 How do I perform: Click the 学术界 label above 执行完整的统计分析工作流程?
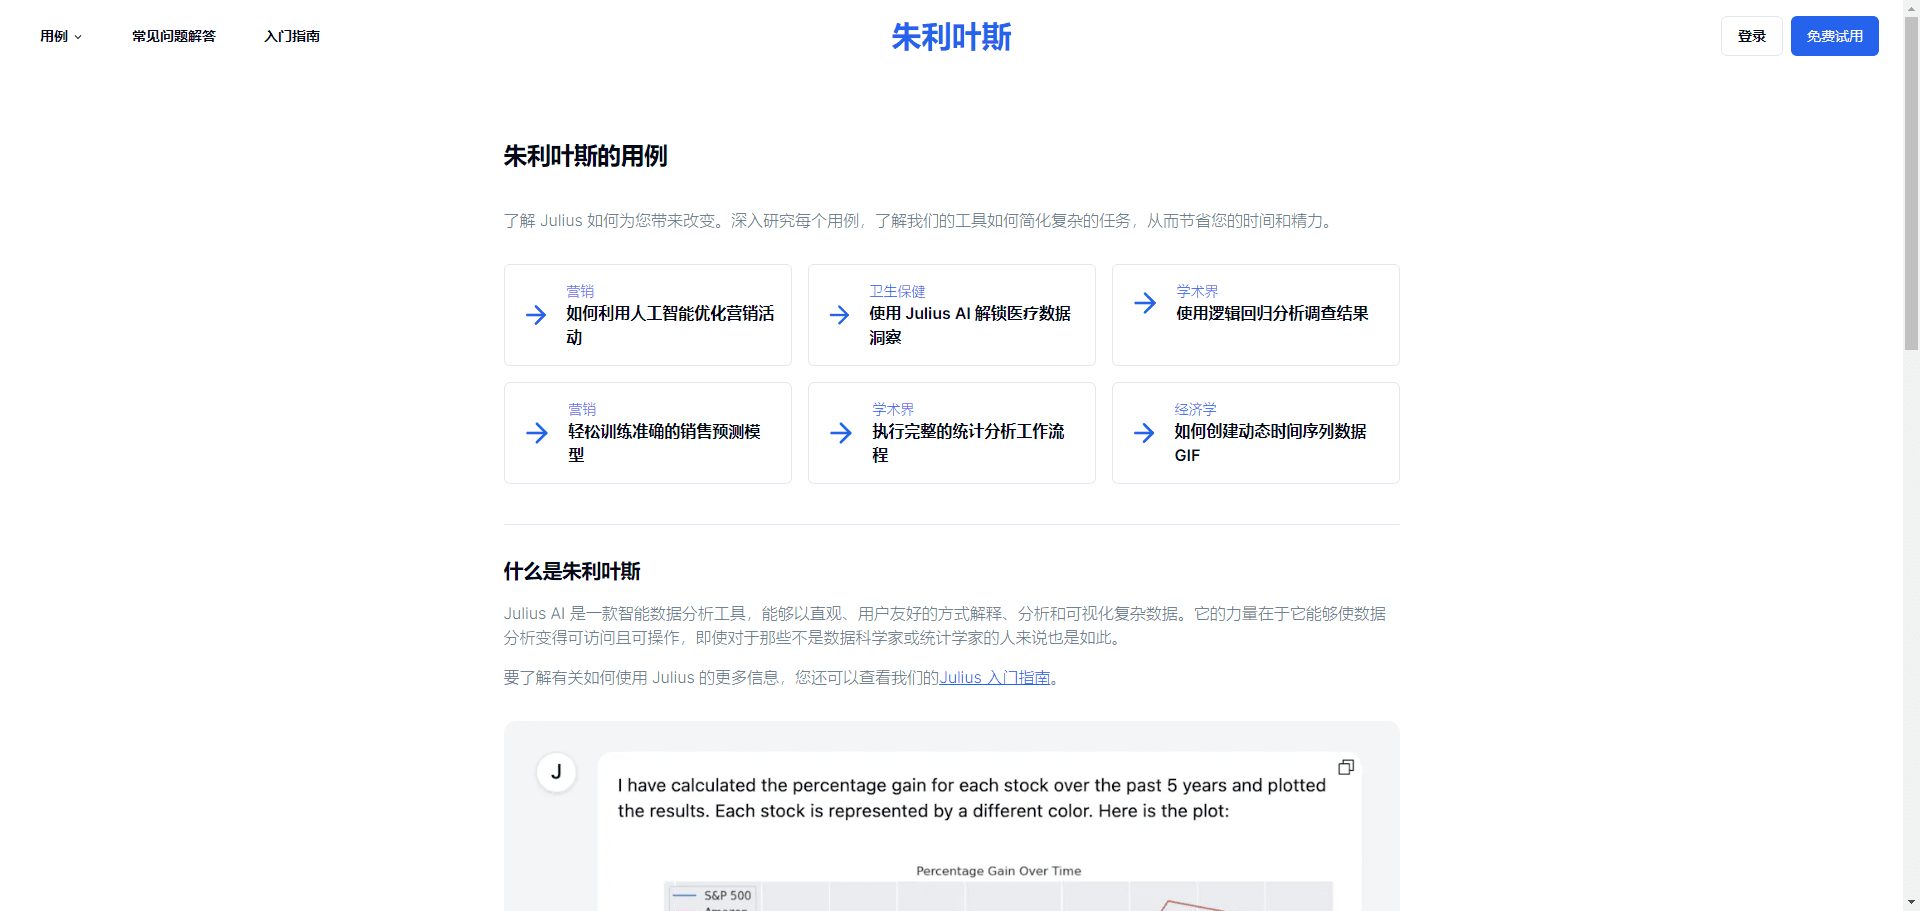pos(893,409)
